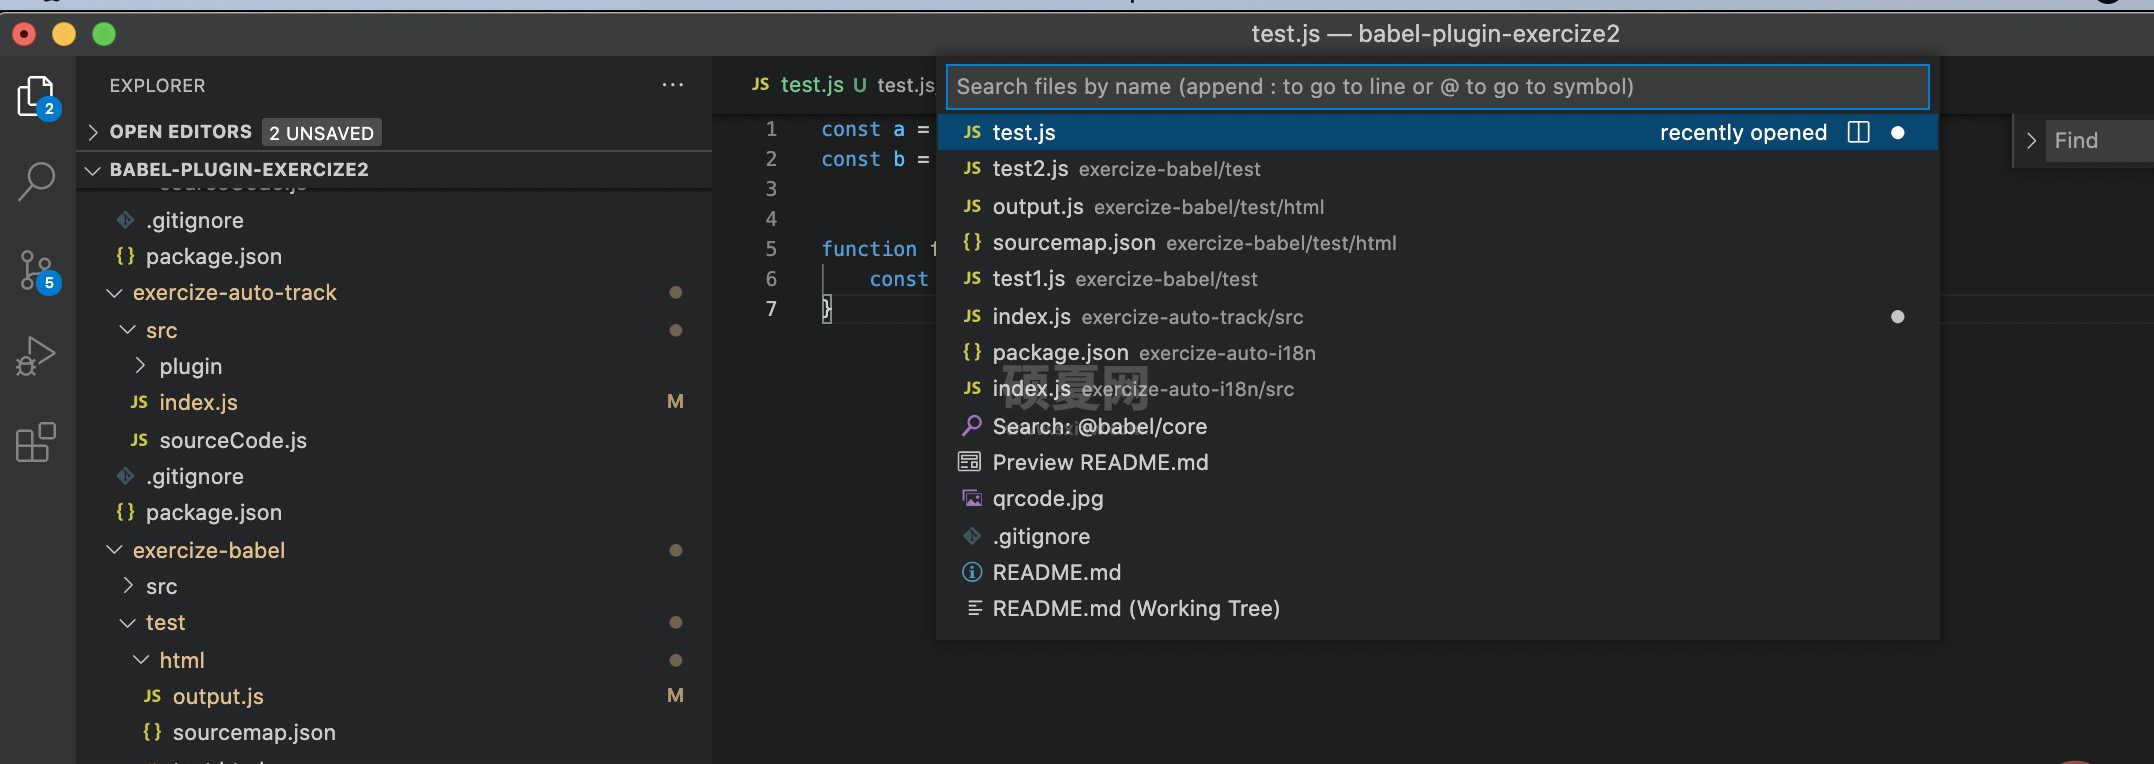Click the image icon beside qrcode.jpg
This screenshot has width=2154, height=764.
pyautogui.click(x=972, y=498)
